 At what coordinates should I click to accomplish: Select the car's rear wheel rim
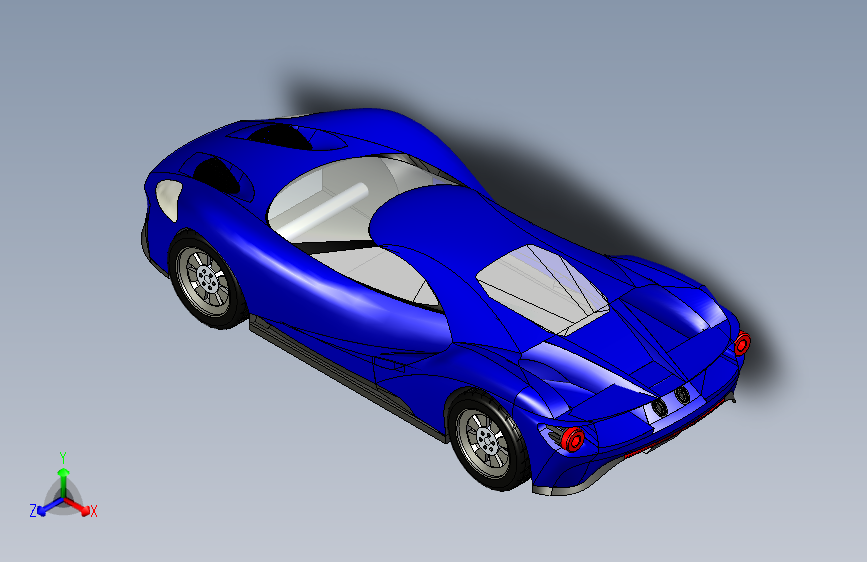[x=485, y=441]
